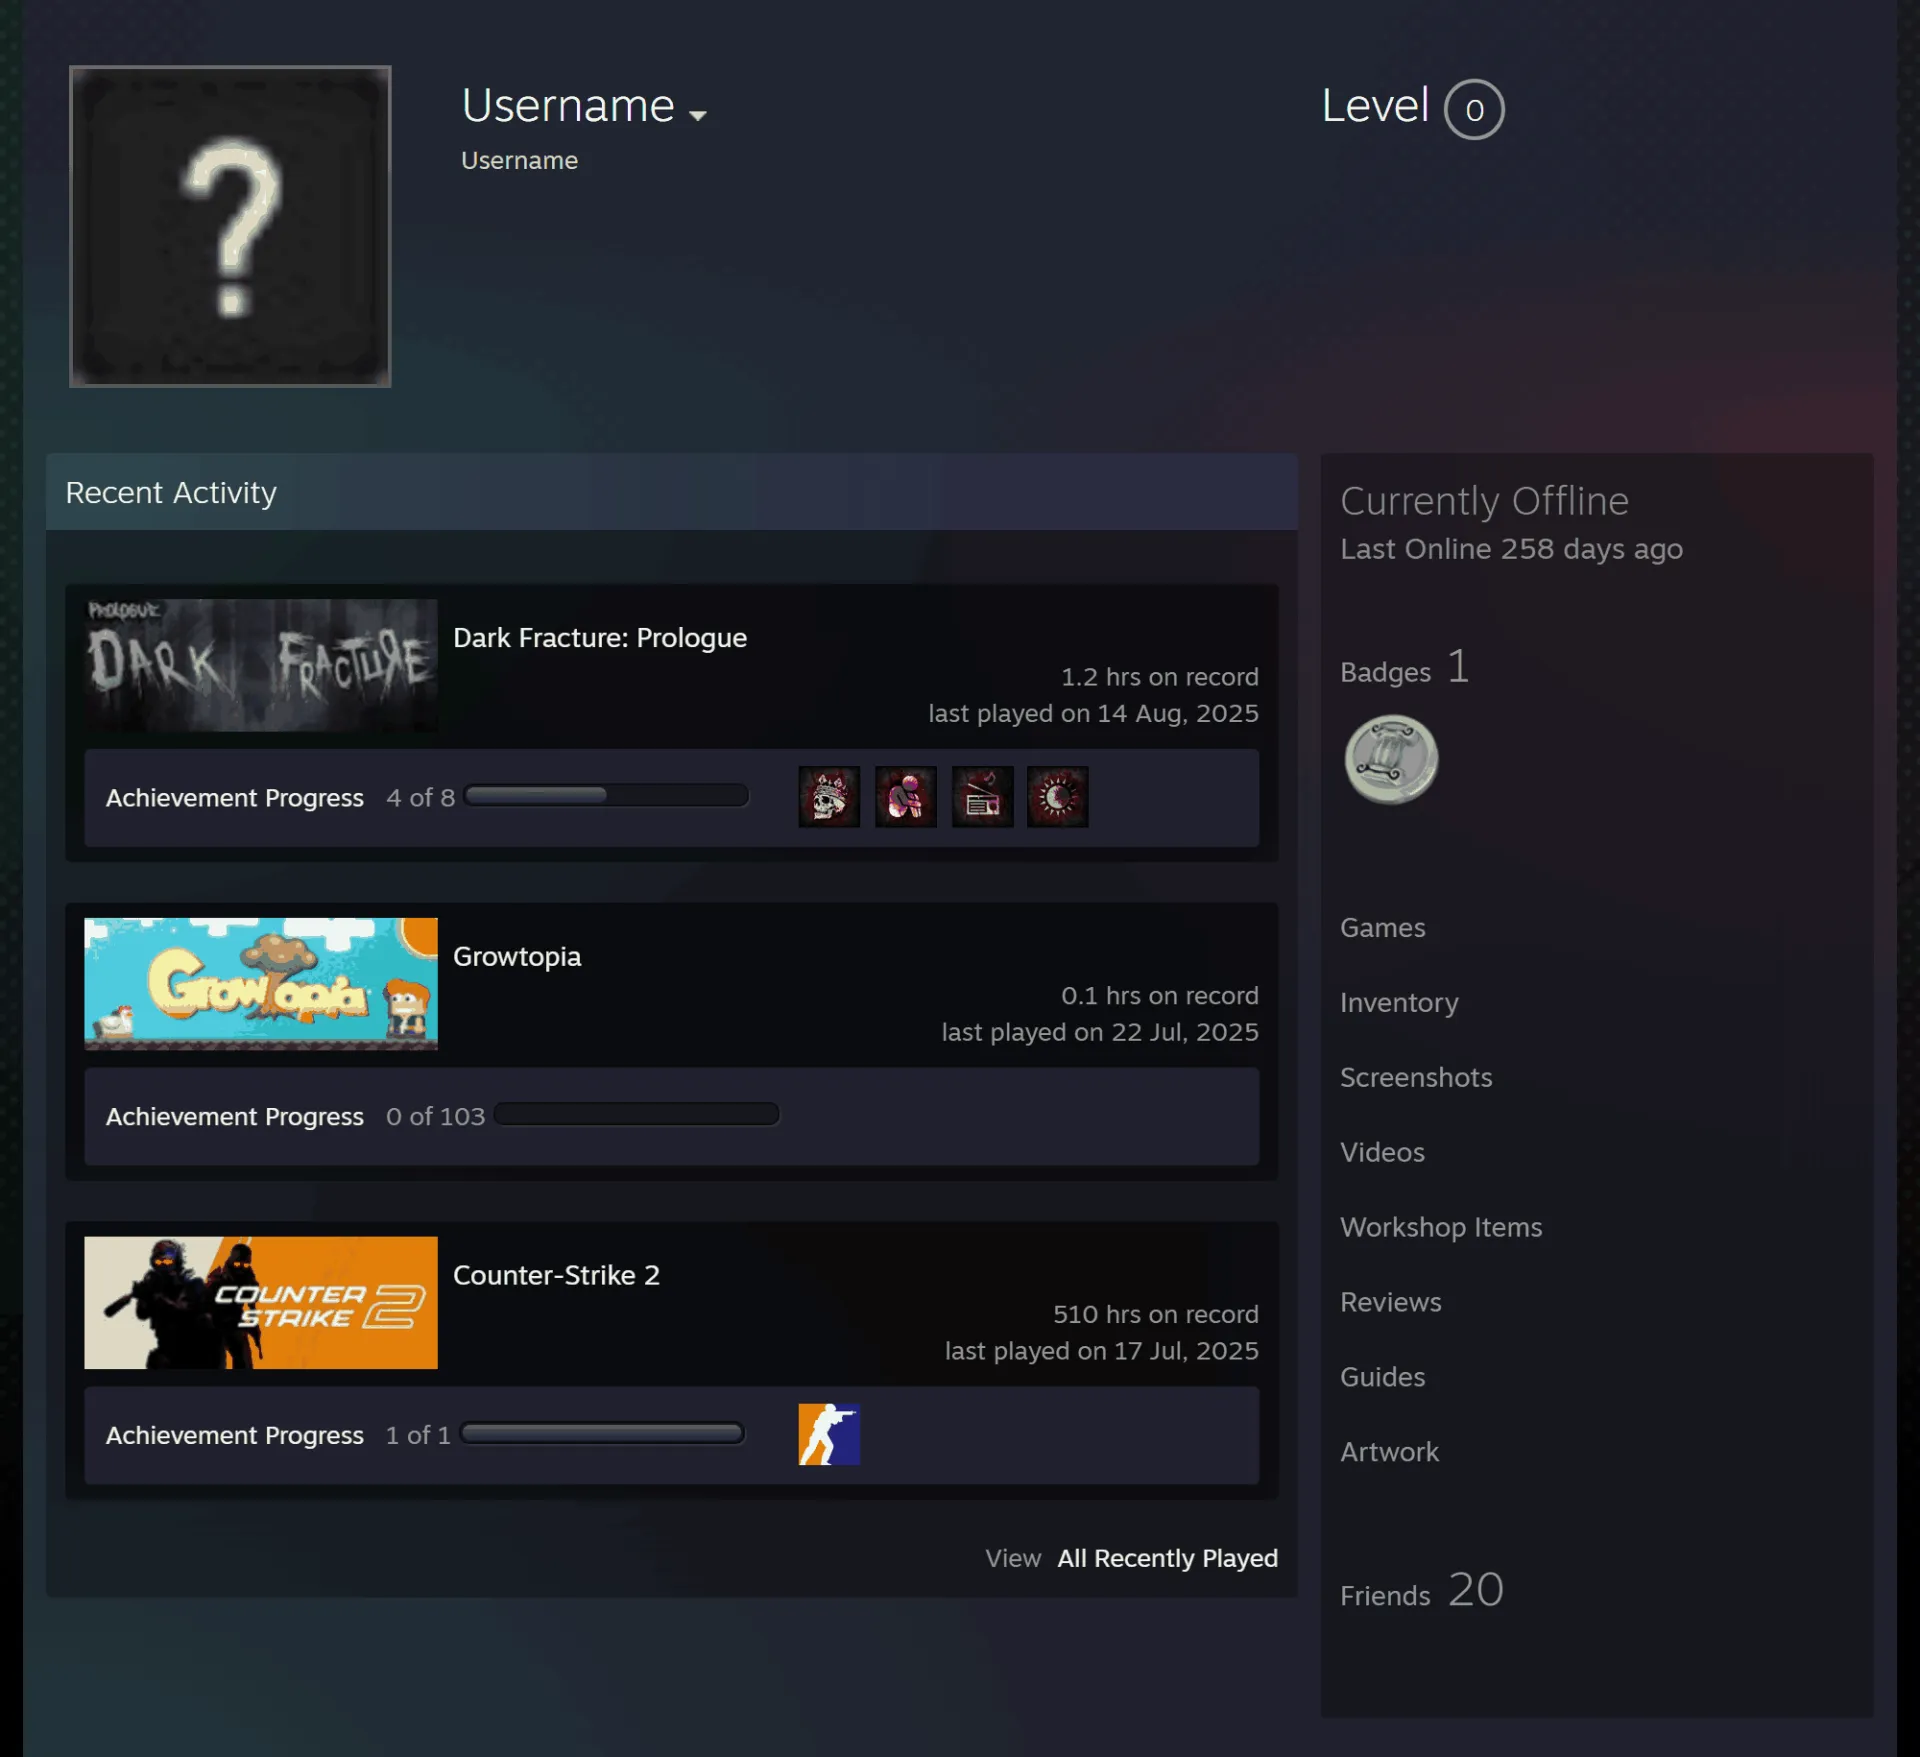View the skull achievement icon for Dark Fracture

click(x=828, y=797)
